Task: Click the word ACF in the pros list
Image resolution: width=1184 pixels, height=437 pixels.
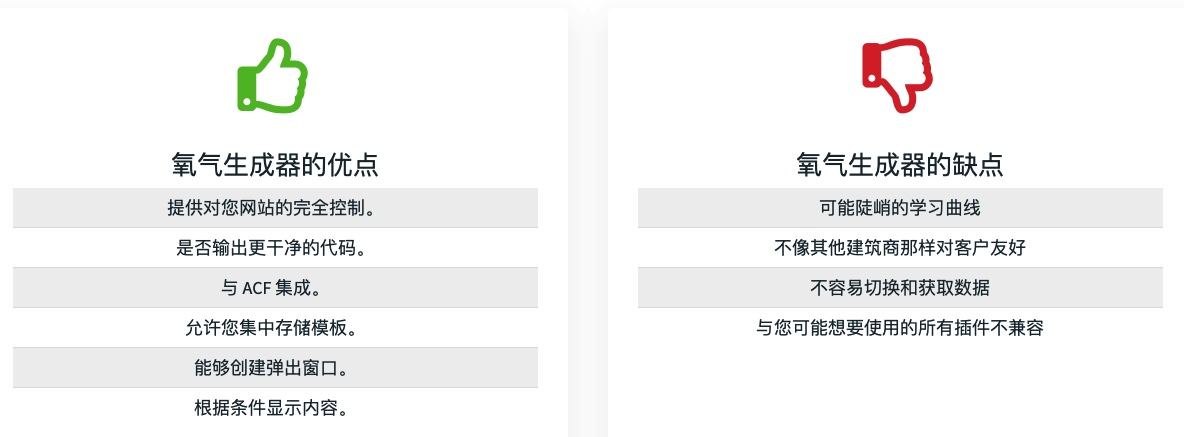Action: click(257, 289)
